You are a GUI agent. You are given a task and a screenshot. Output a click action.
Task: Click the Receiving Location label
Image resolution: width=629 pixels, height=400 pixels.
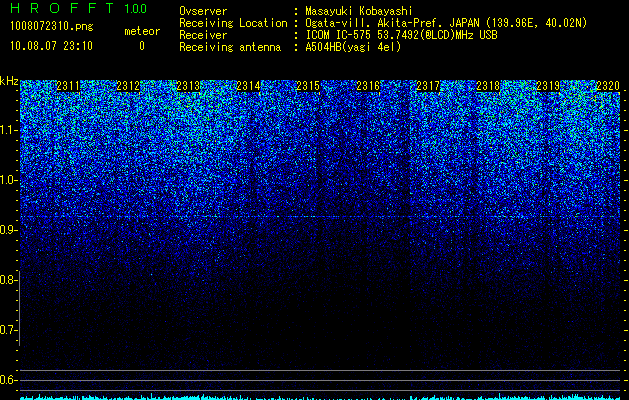pyautogui.click(x=233, y=23)
